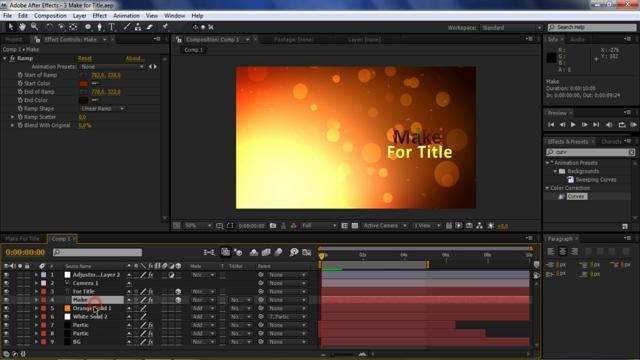Image resolution: width=640 pixels, height=360 pixels.
Task: Enable motion blur for timeline
Action: pyautogui.click(x=278, y=253)
